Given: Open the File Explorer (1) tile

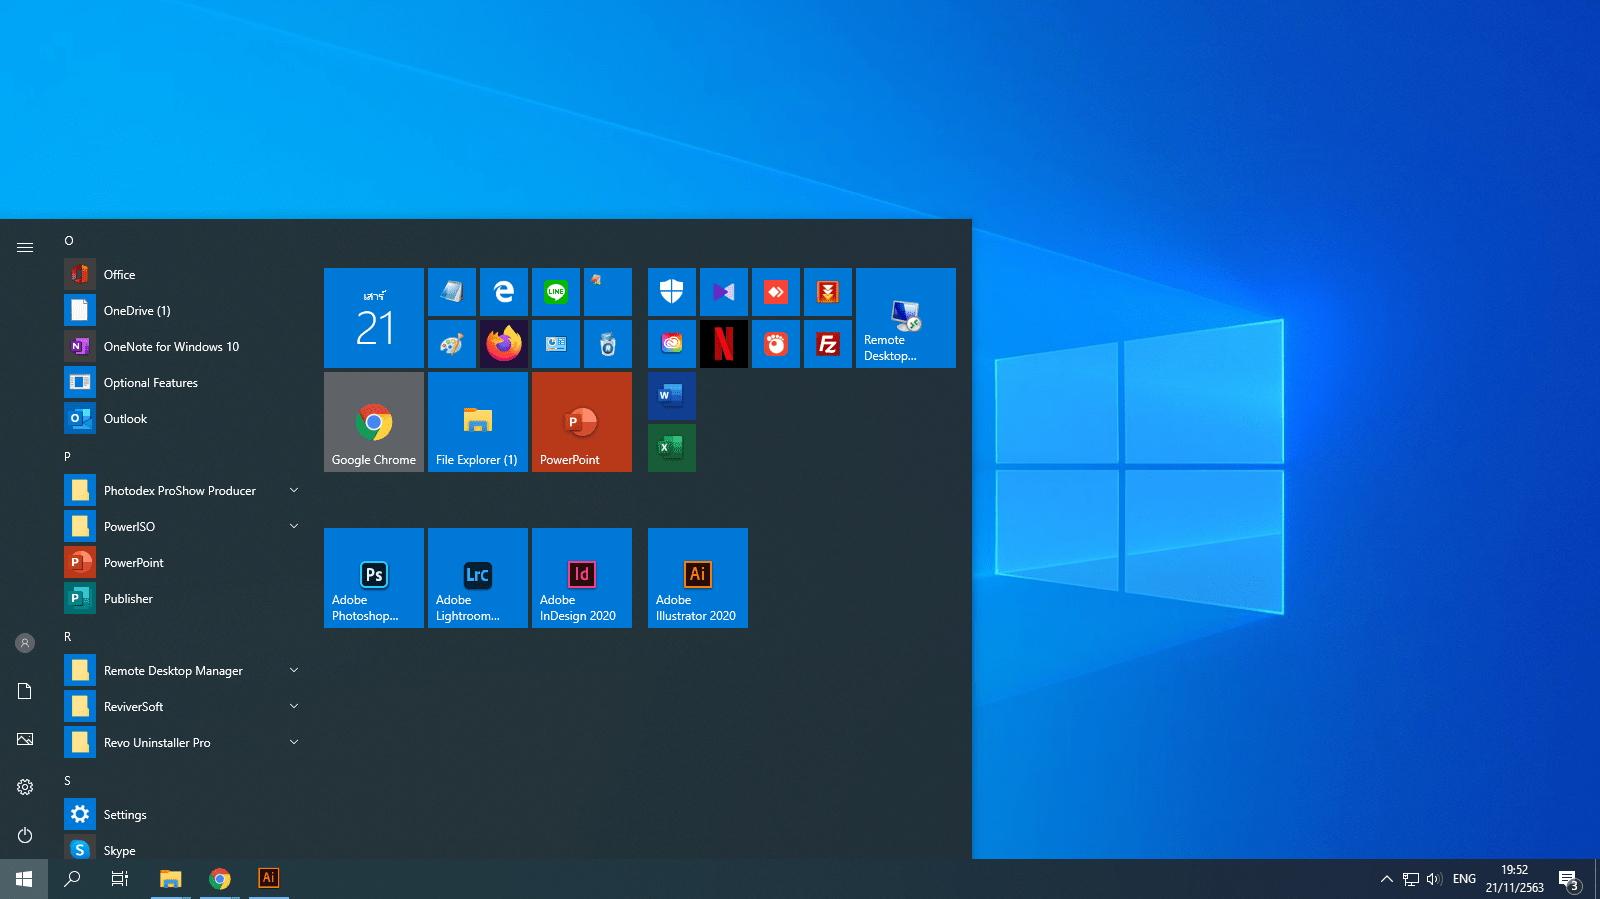Looking at the screenshot, I should [478, 422].
